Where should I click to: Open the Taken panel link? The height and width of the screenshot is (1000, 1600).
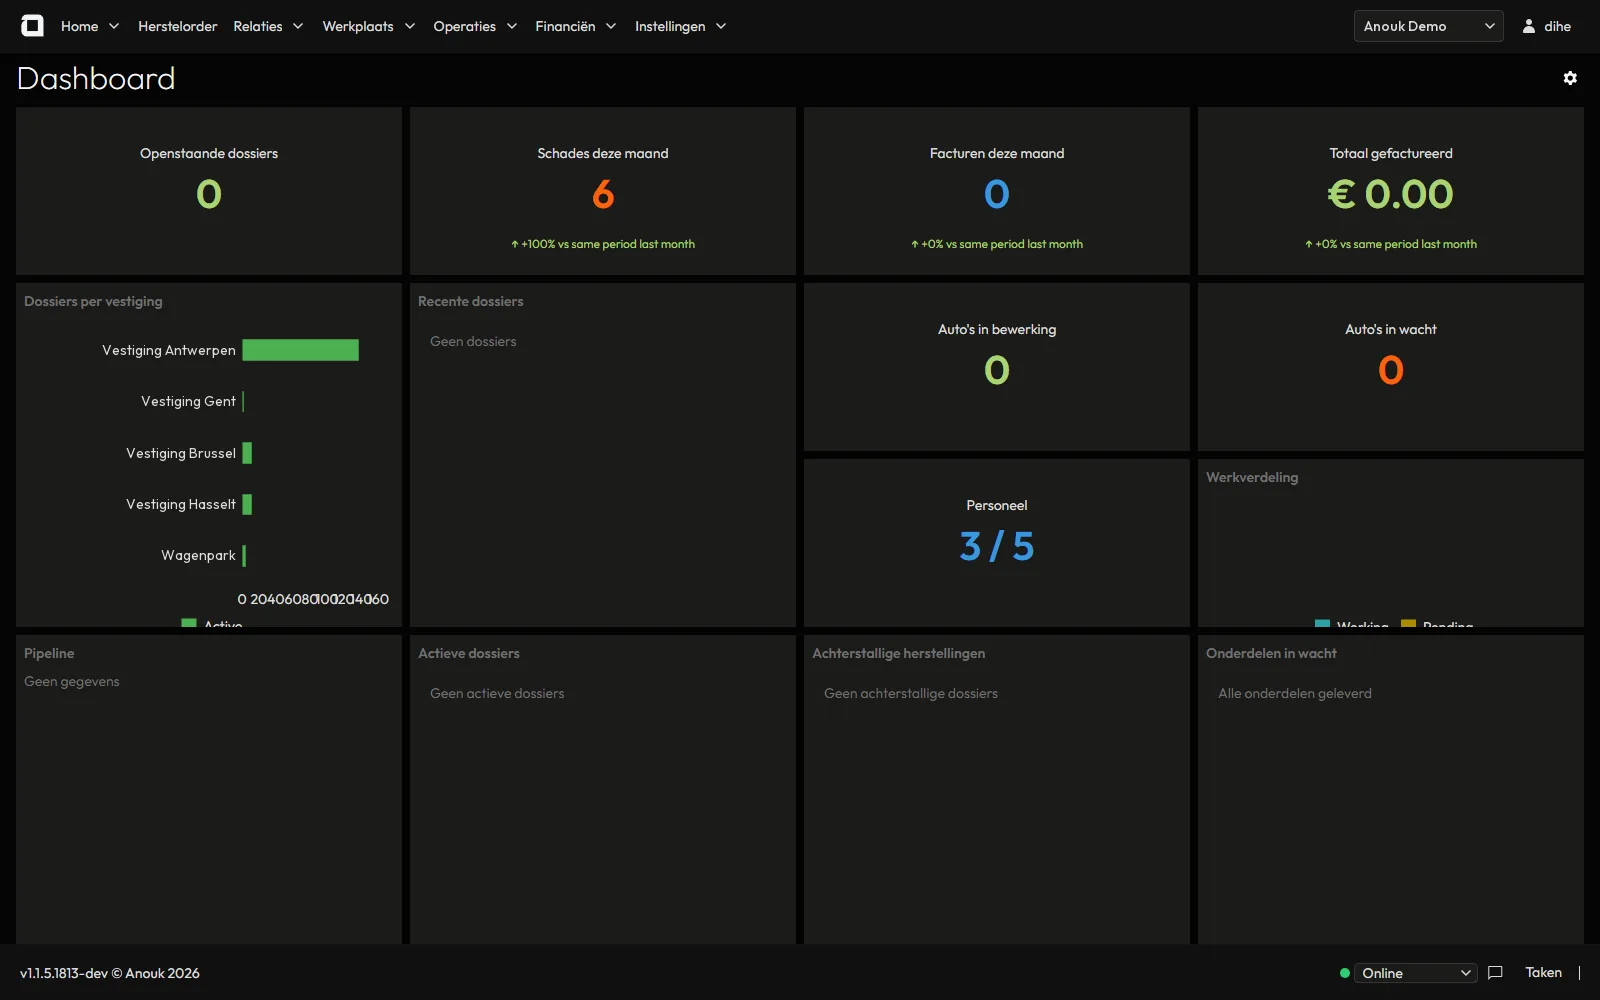click(x=1543, y=972)
